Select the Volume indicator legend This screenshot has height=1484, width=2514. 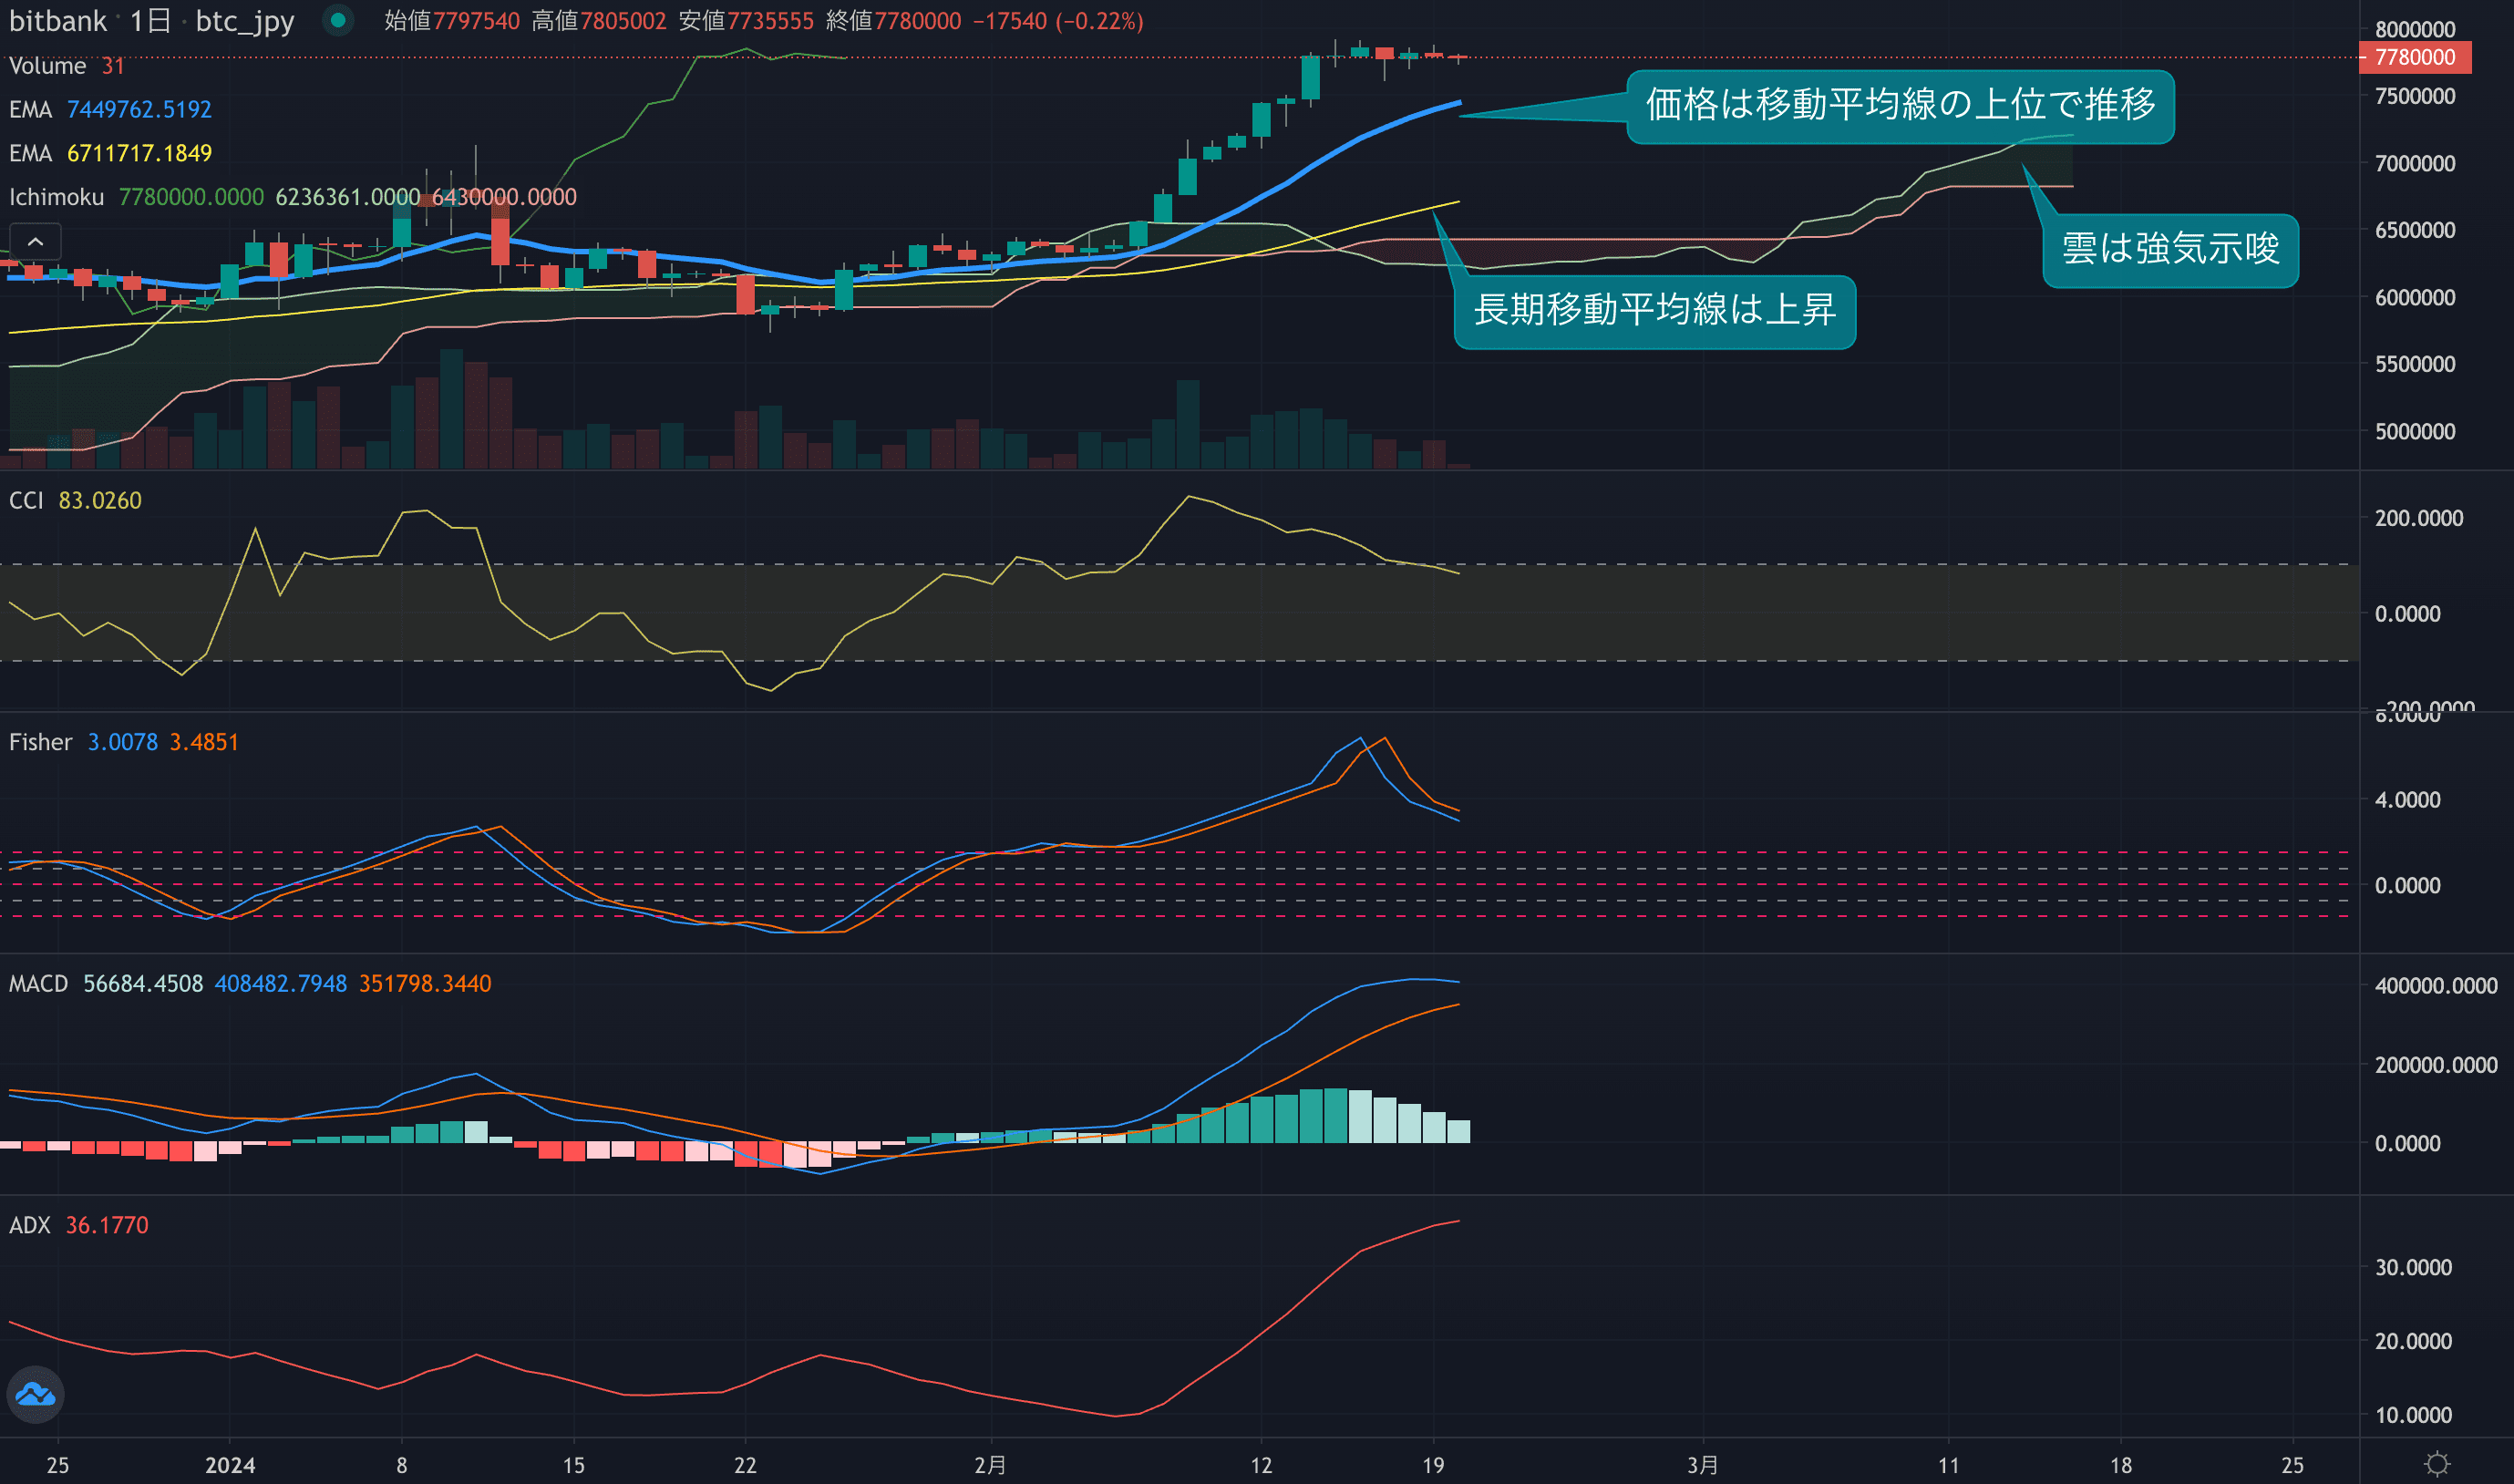click(47, 66)
